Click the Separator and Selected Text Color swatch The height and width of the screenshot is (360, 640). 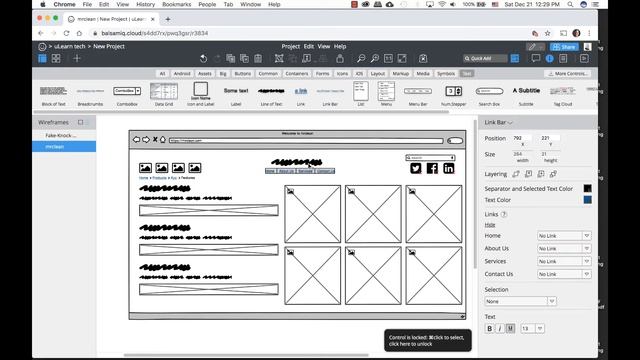coord(587,189)
